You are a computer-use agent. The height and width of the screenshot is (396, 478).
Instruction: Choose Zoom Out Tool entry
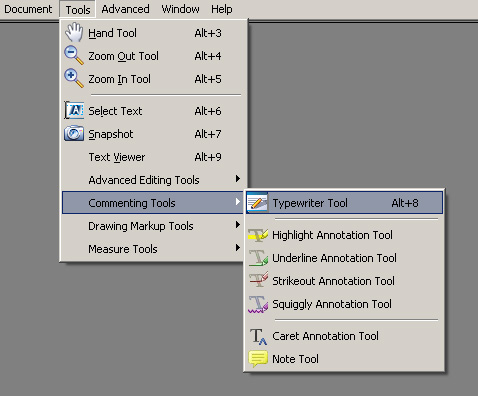(x=153, y=56)
